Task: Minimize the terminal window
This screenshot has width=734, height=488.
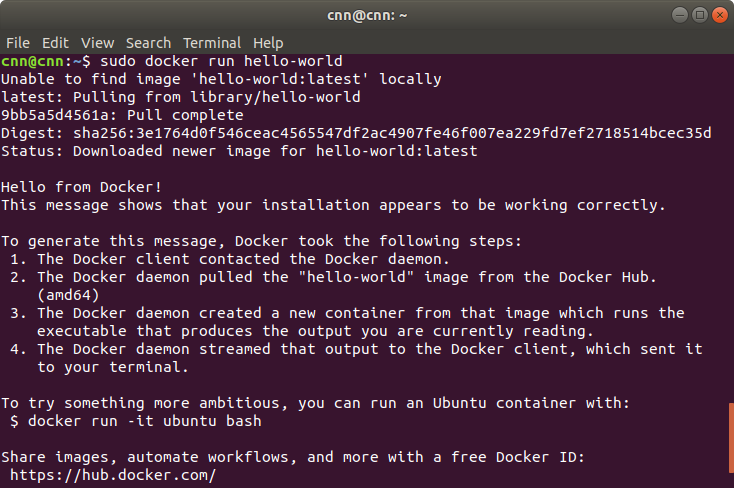Action: [x=680, y=15]
